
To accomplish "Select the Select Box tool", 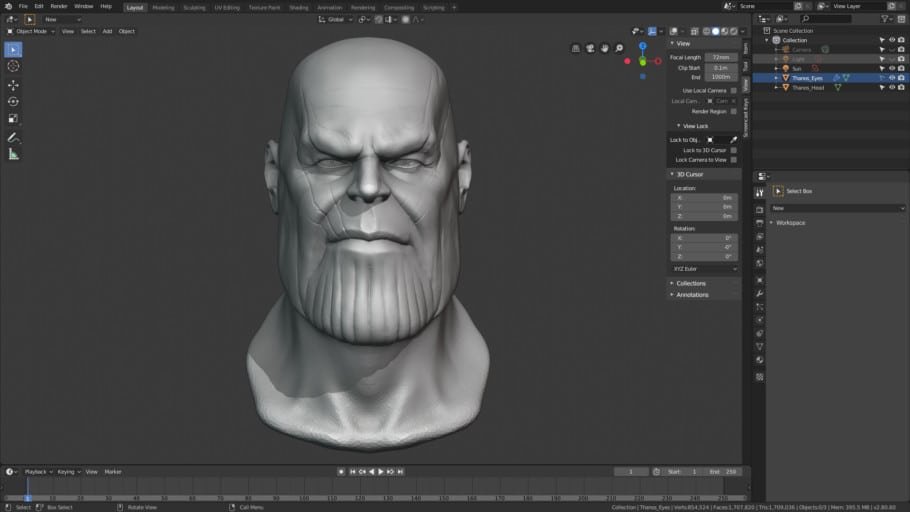I will (13, 50).
